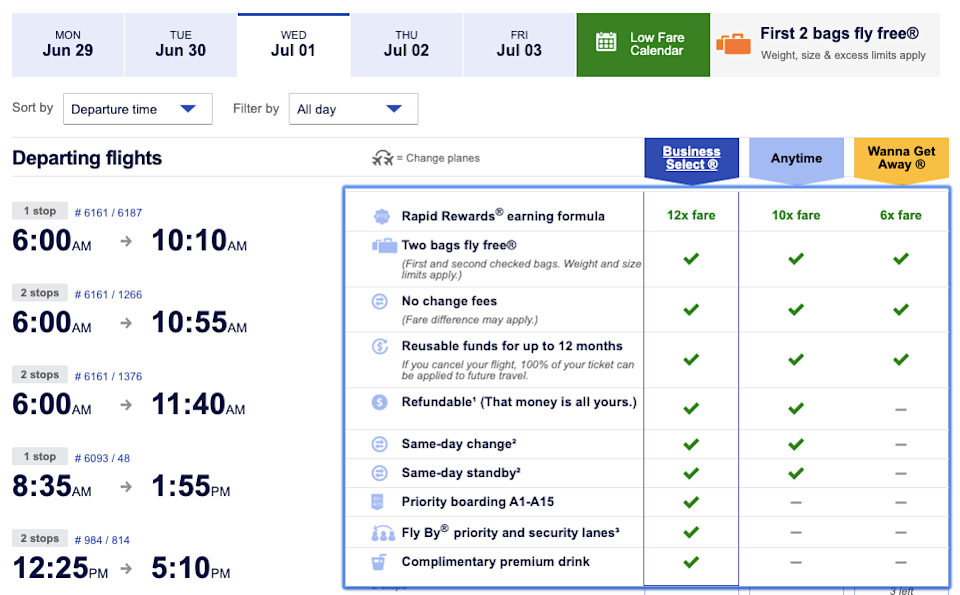Click the 2 stops badge arriving 11:40AM

pos(40,375)
